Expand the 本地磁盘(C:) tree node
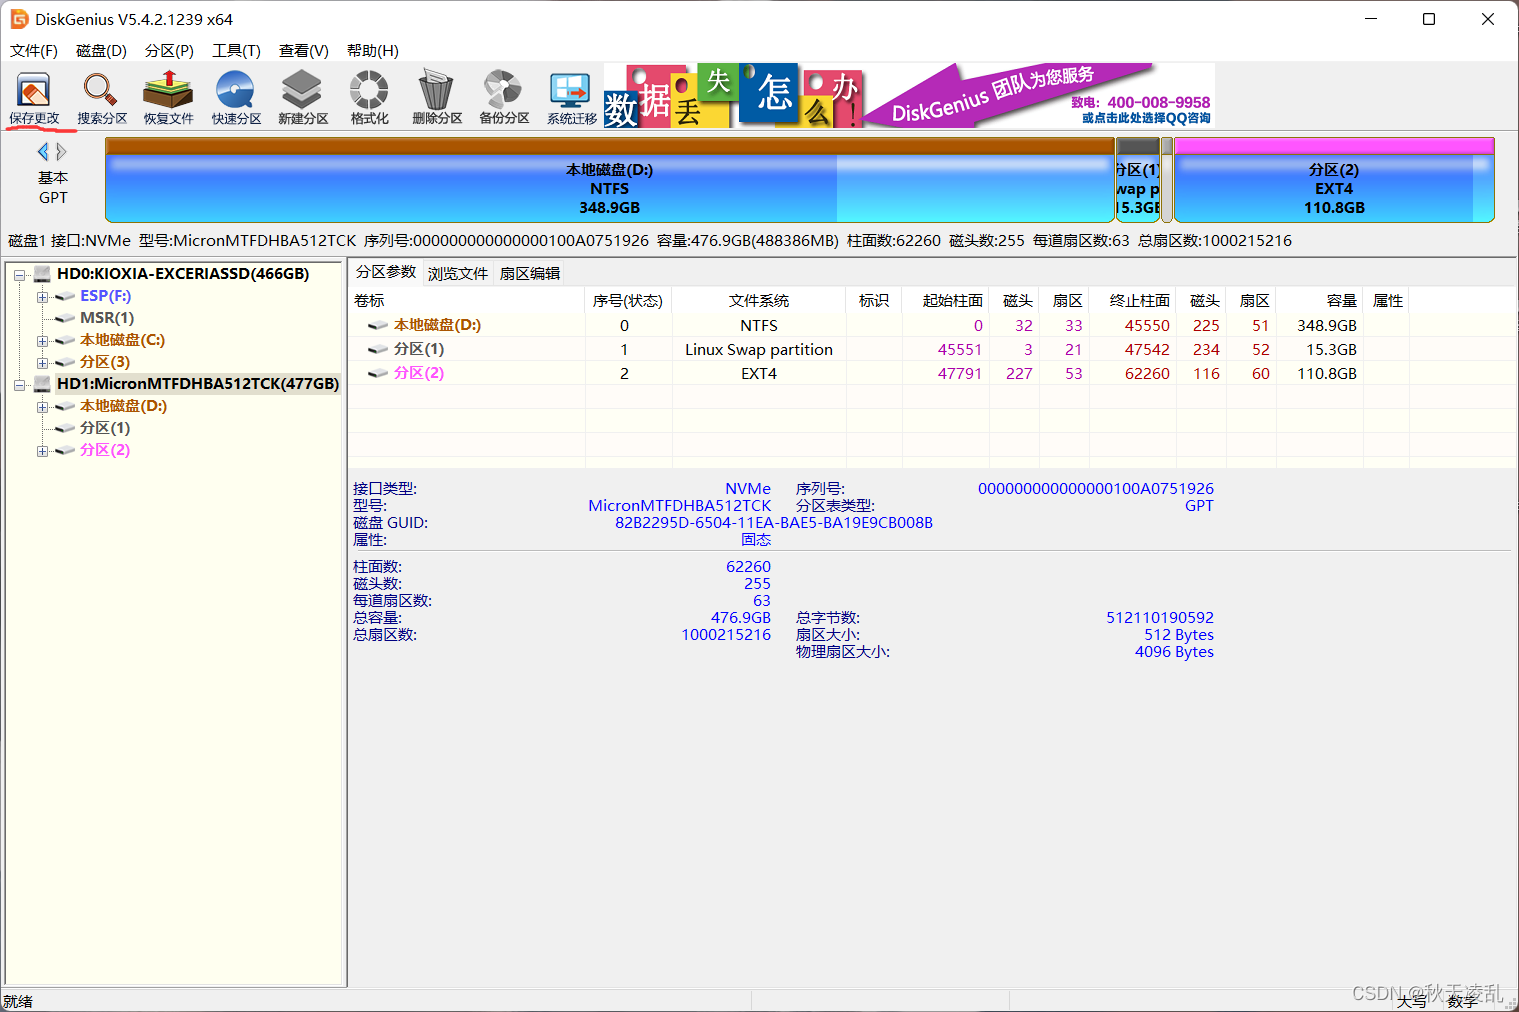The width and height of the screenshot is (1519, 1012). point(42,341)
